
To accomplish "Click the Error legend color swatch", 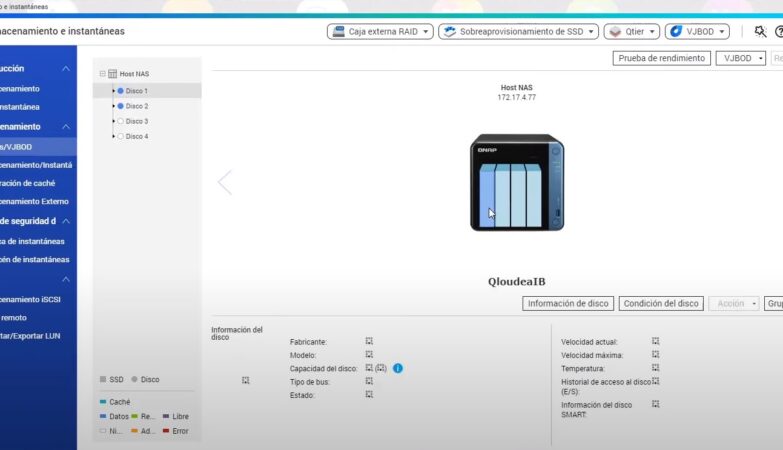I will (x=166, y=431).
